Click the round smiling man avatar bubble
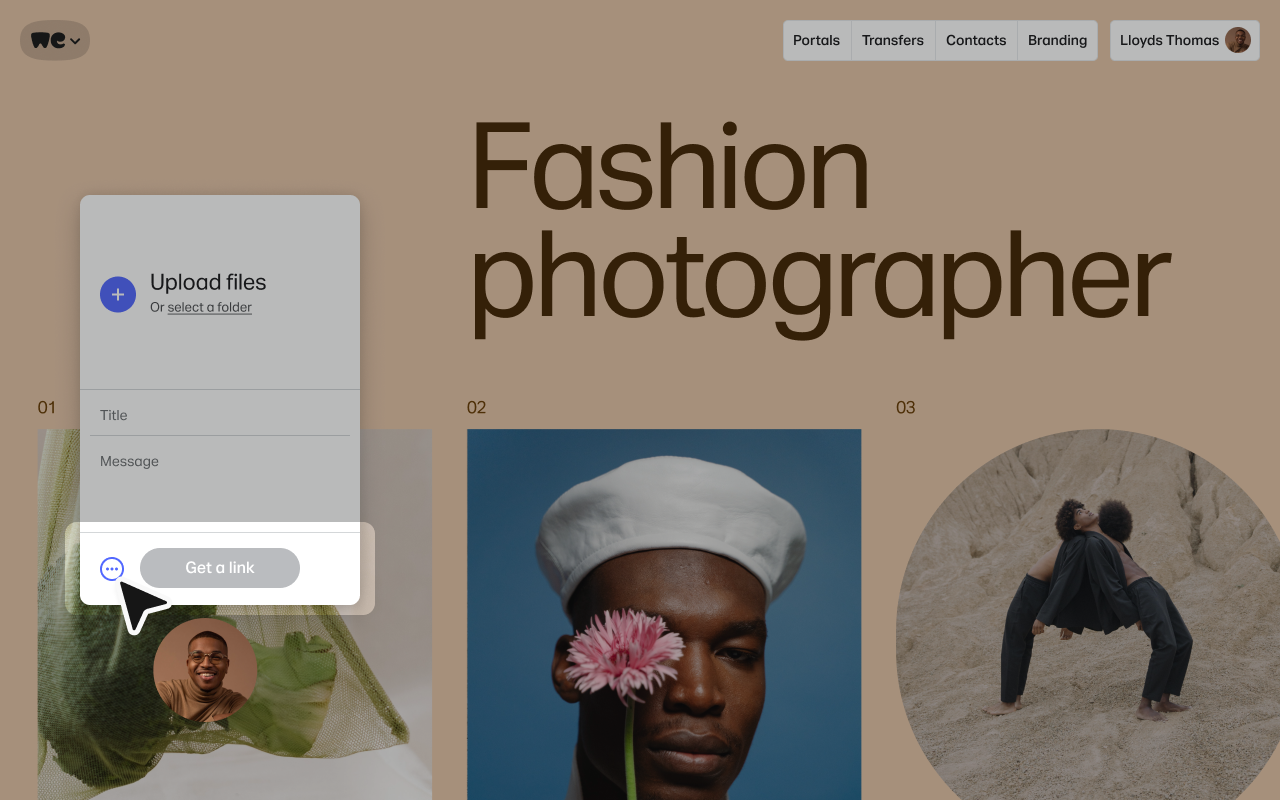 tap(205, 669)
